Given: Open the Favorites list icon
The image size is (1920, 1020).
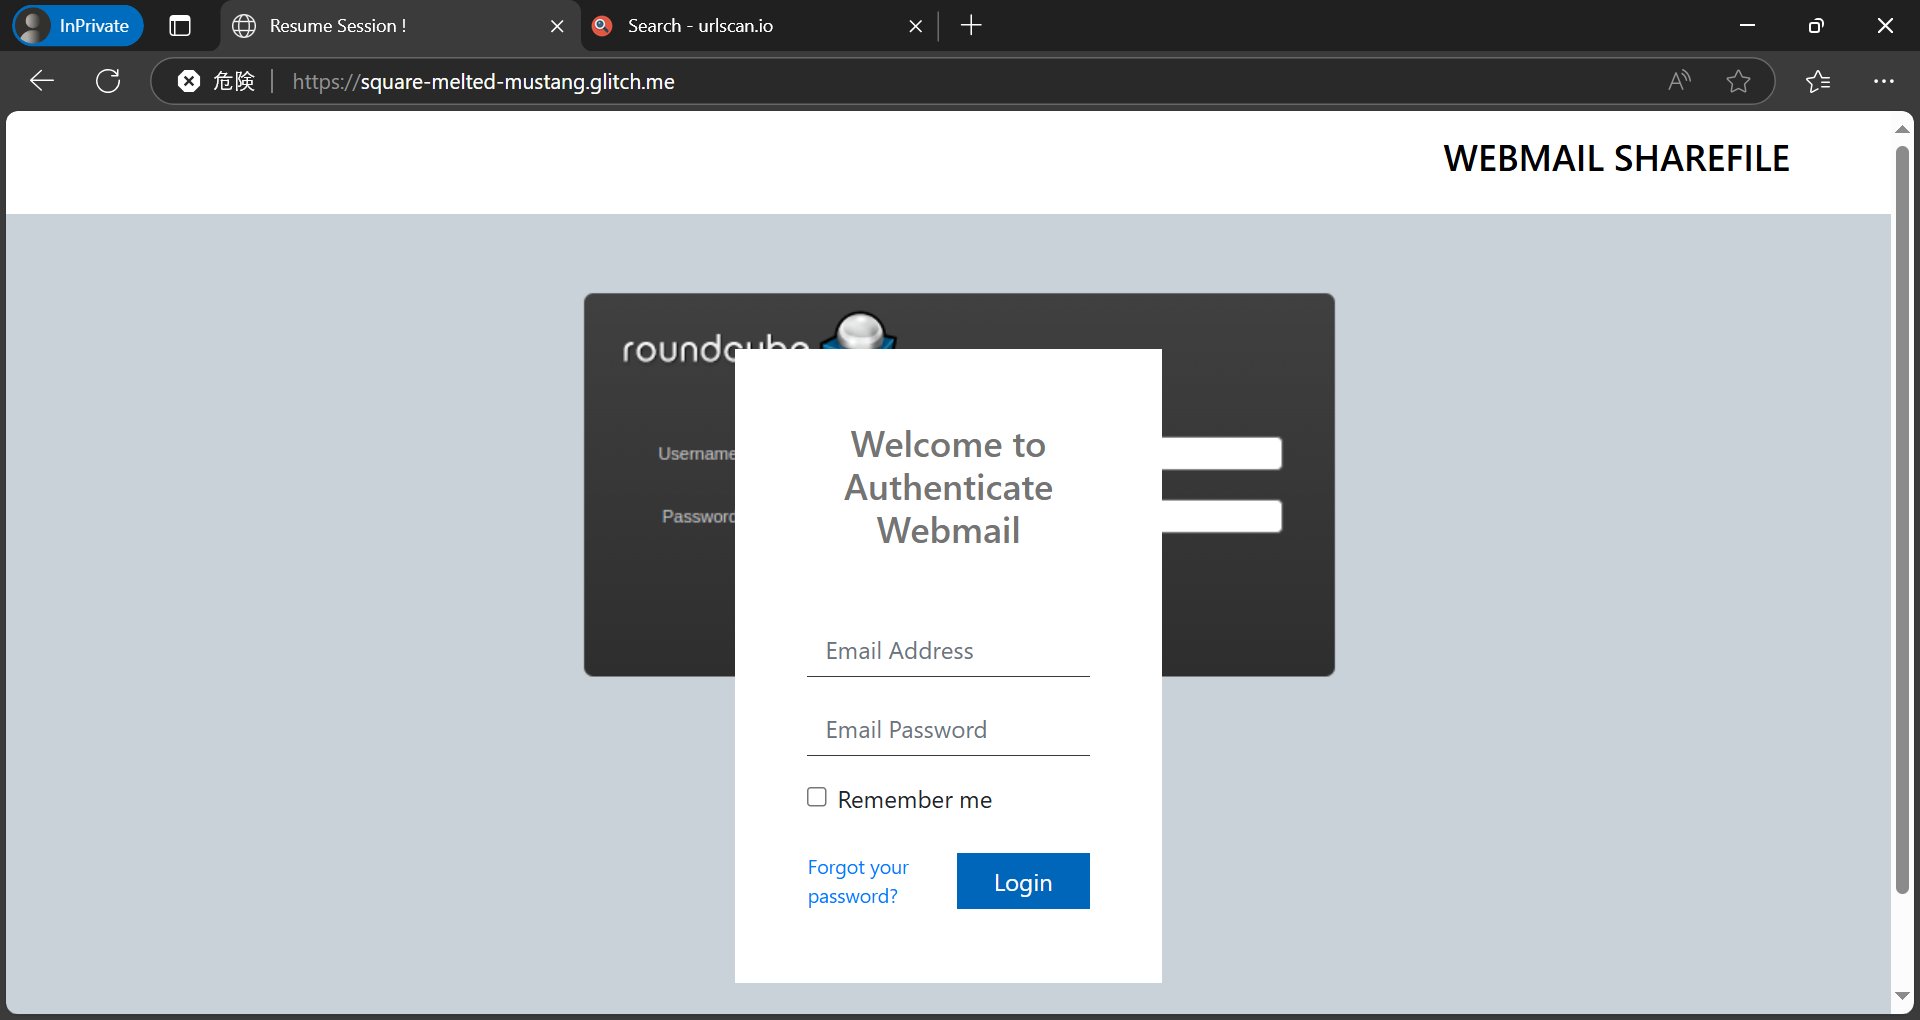Looking at the screenshot, I should click(x=1818, y=81).
